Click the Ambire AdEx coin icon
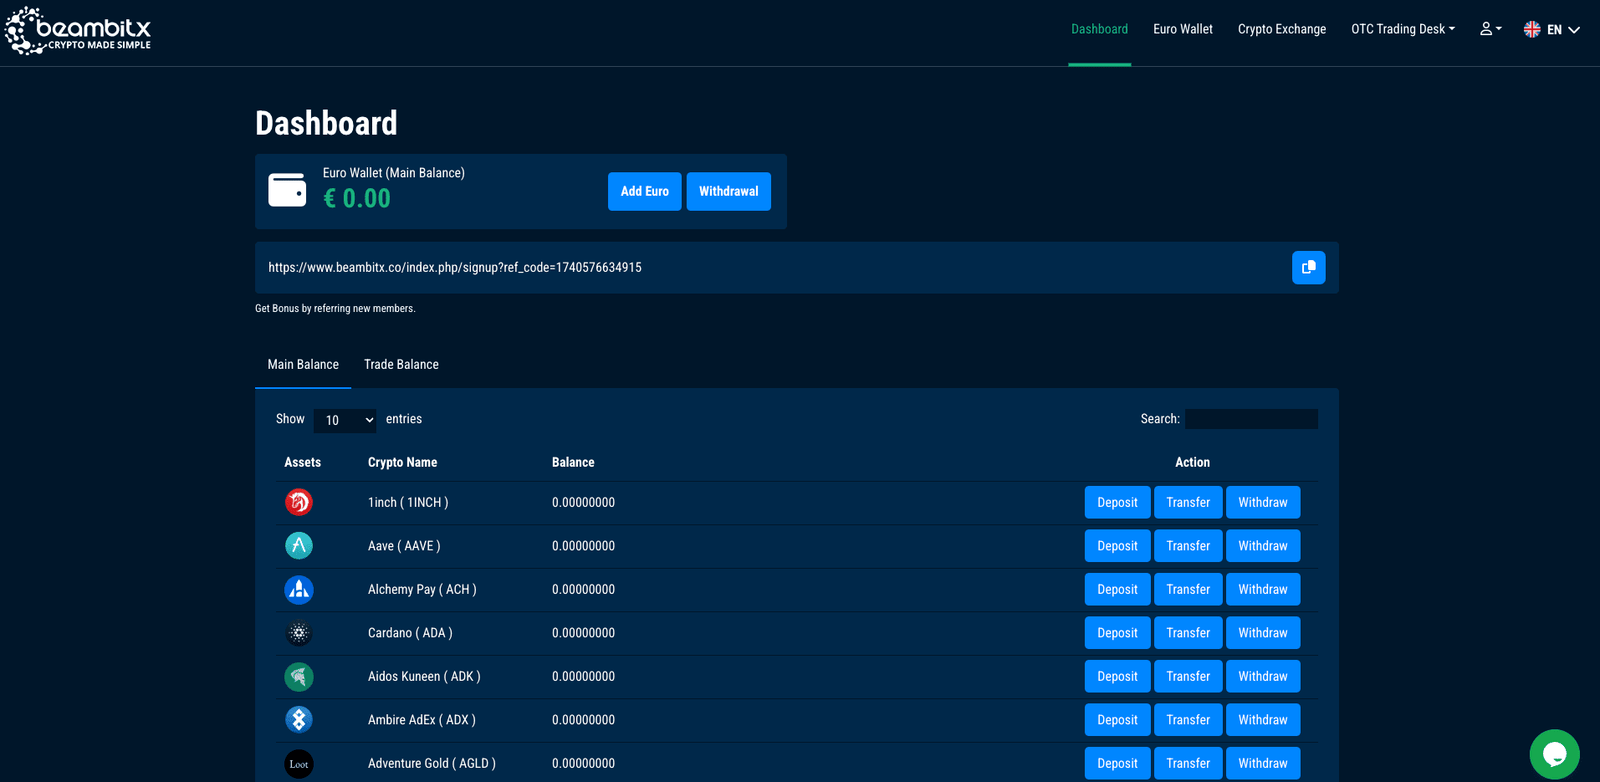This screenshot has height=782, width=1600. tap(299, 720)
